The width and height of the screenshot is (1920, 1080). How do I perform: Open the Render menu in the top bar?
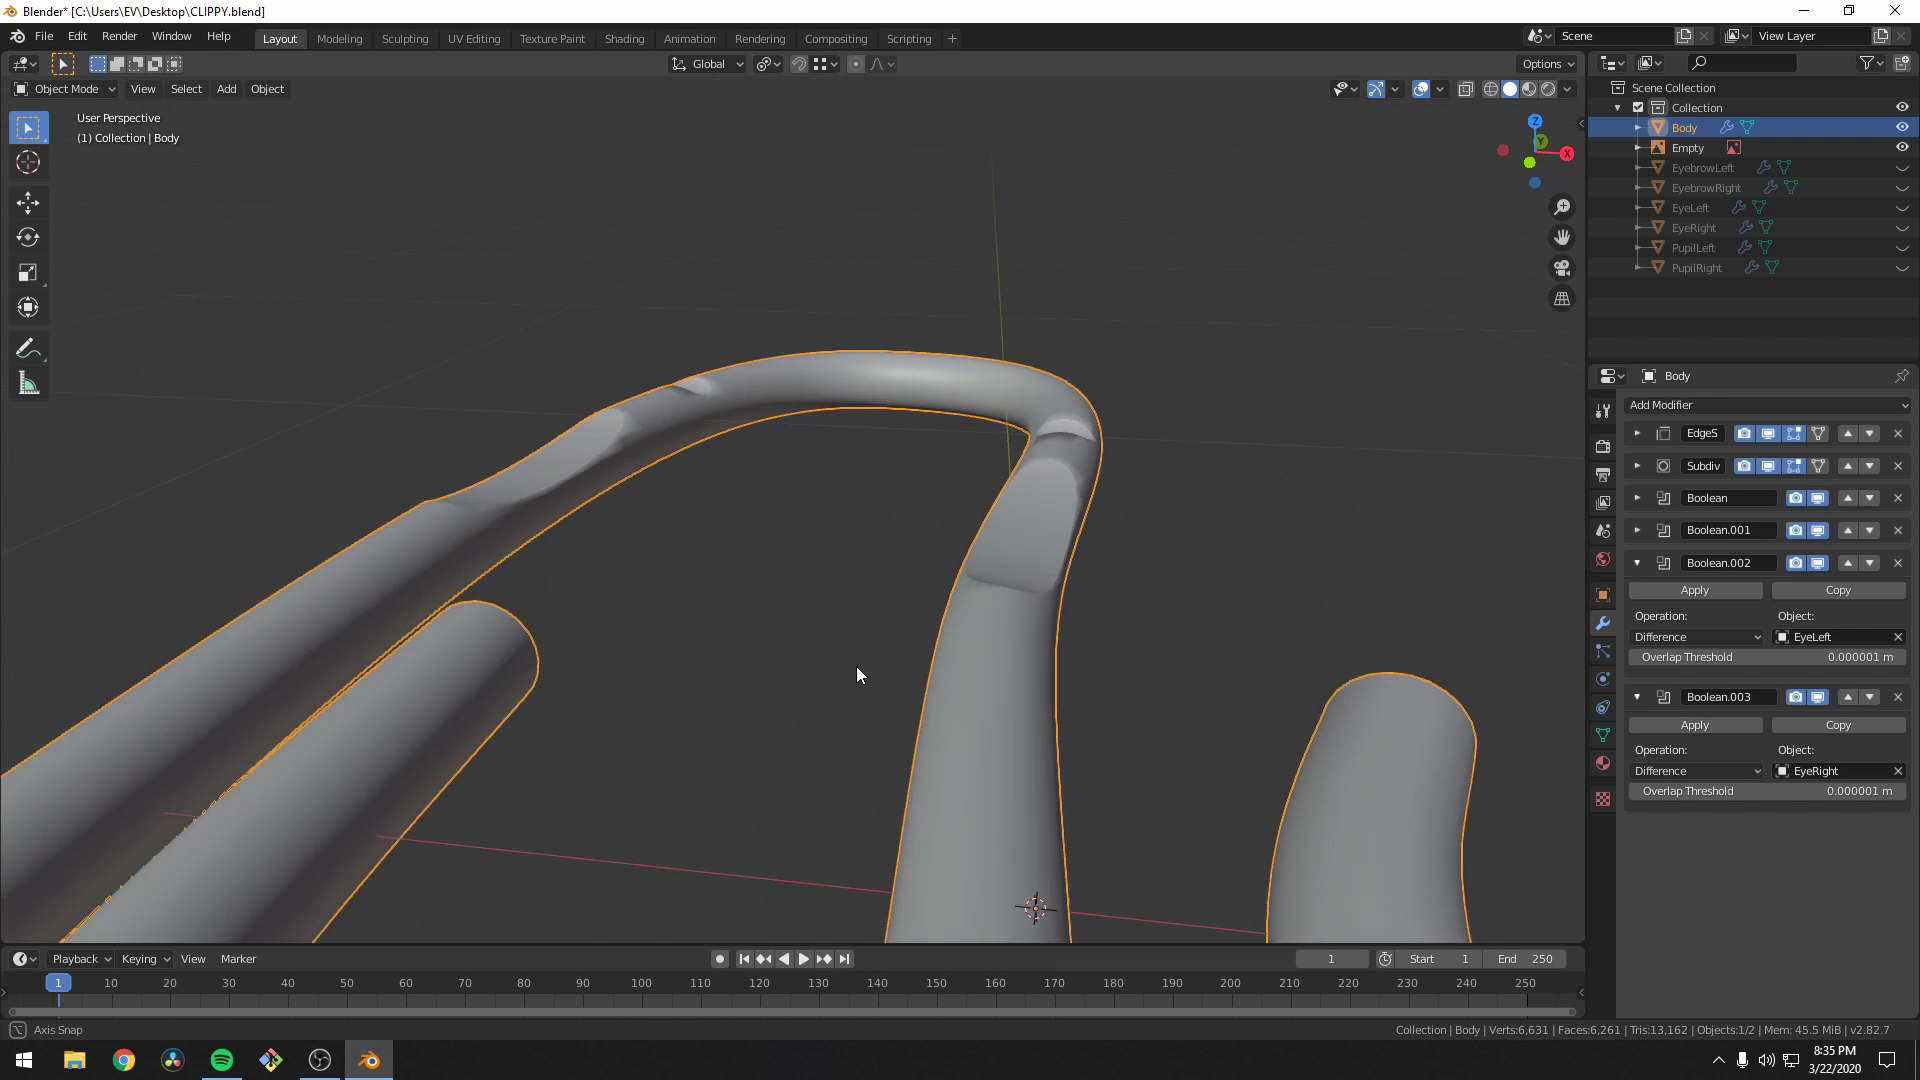click(x=119, y=36)
